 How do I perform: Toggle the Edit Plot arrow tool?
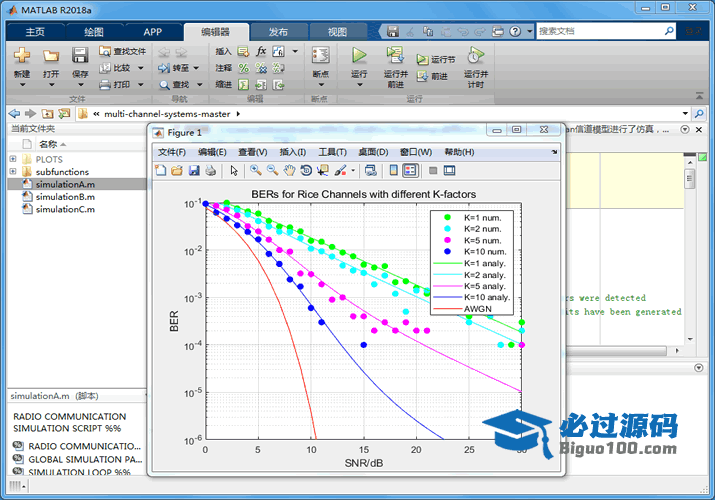pos(234,170)
